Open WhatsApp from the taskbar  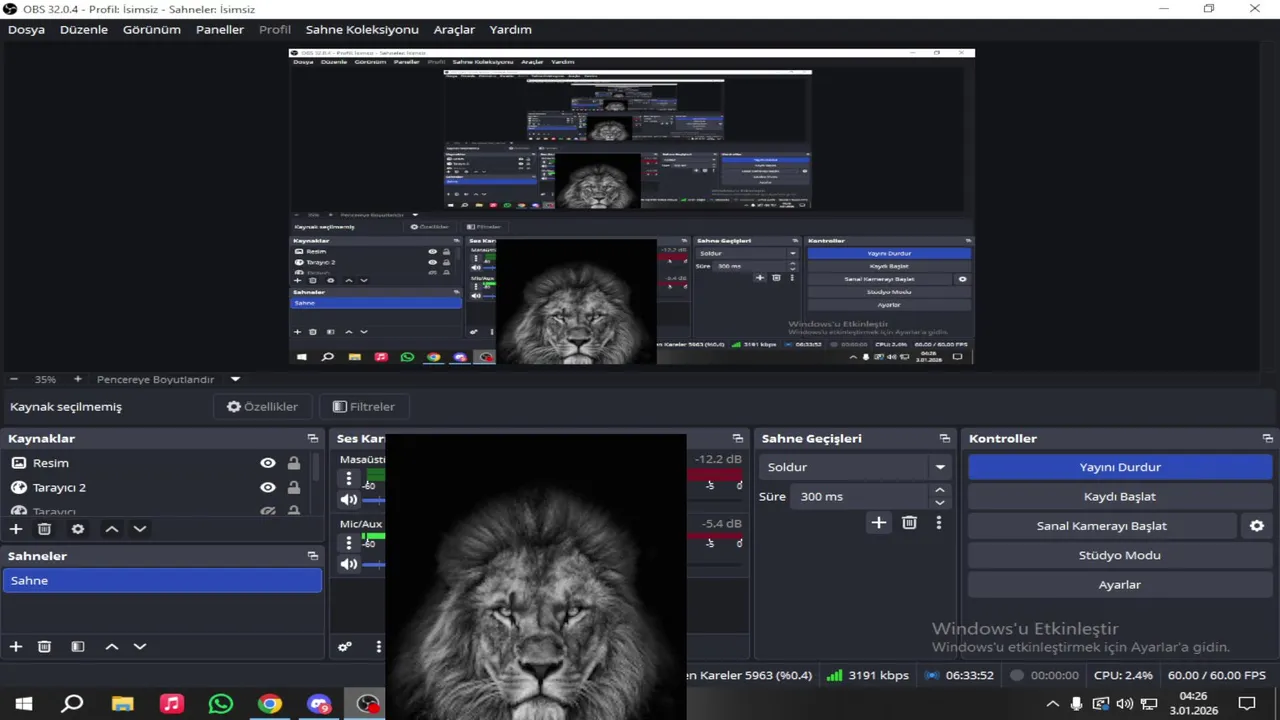point(221,704)
